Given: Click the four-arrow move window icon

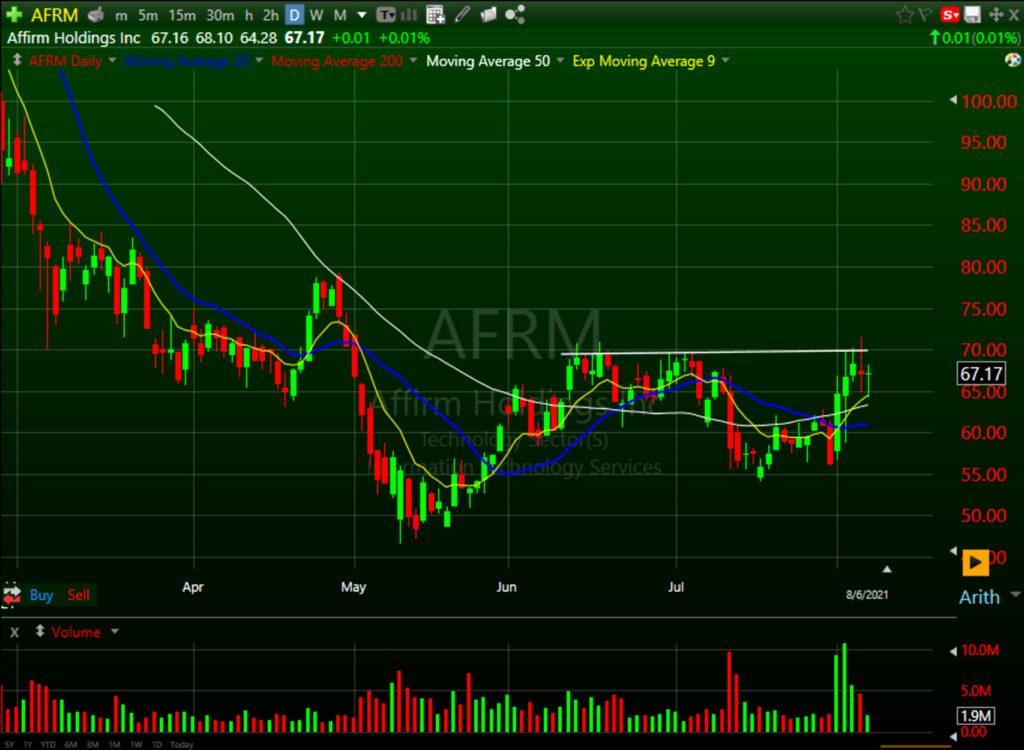Looking at the screenshot, I should pyautogui.click(x=996, y=14).
